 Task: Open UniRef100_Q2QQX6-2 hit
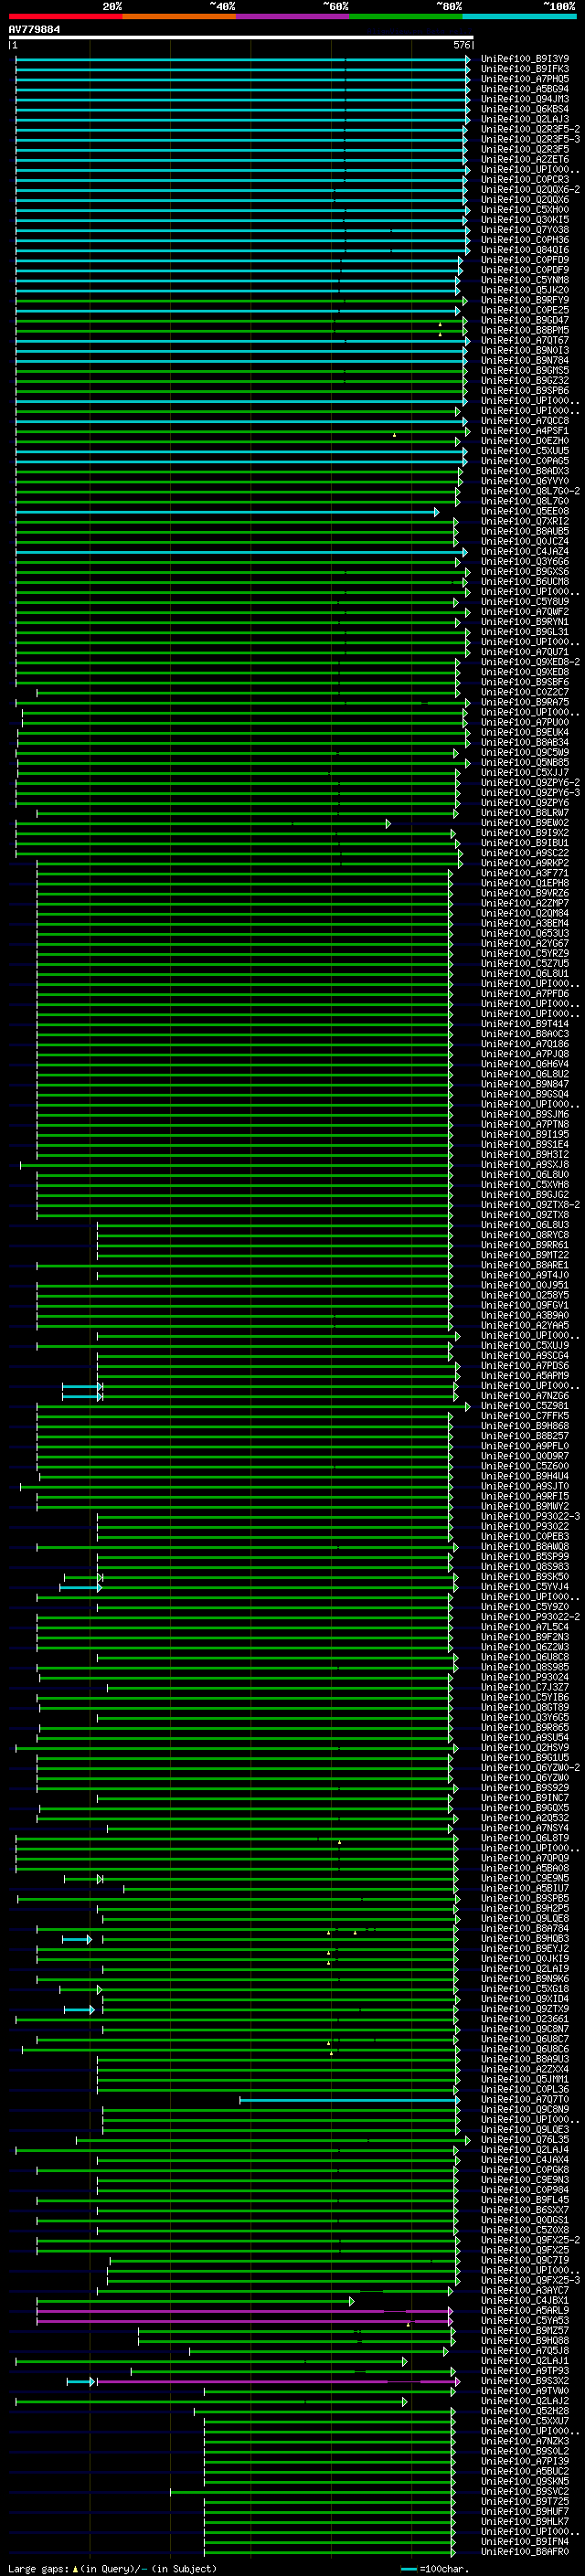530,189
